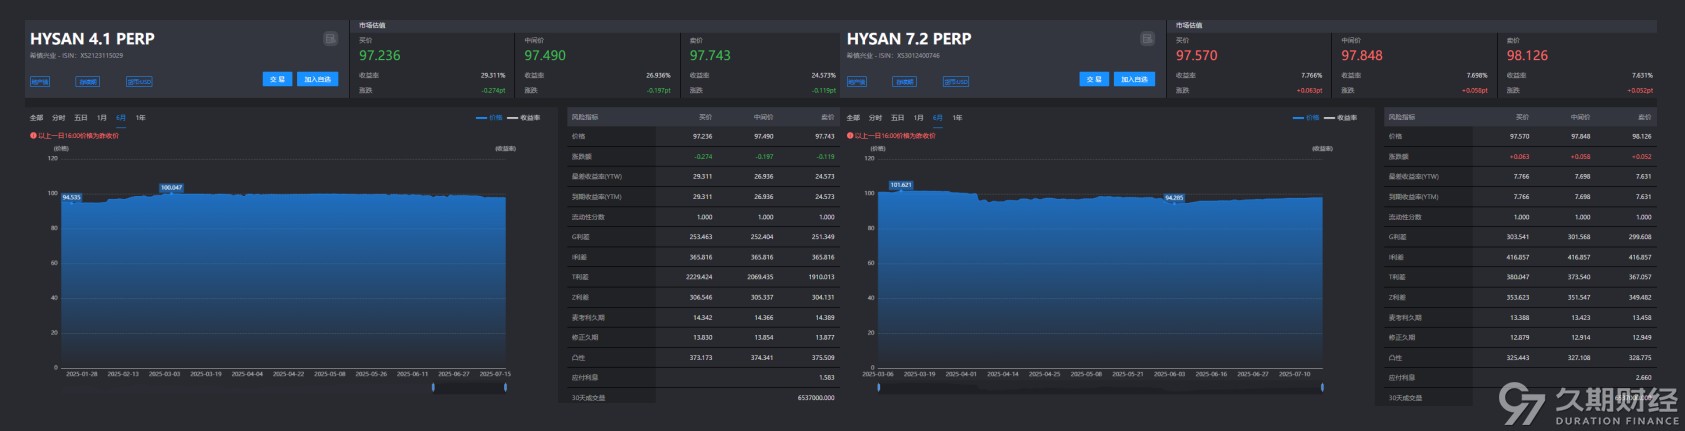Screen dimensions: 1685x431
Task: Click the 94.535 marker on HYSAN 4.1 chart
Action: tap(71, 197)
